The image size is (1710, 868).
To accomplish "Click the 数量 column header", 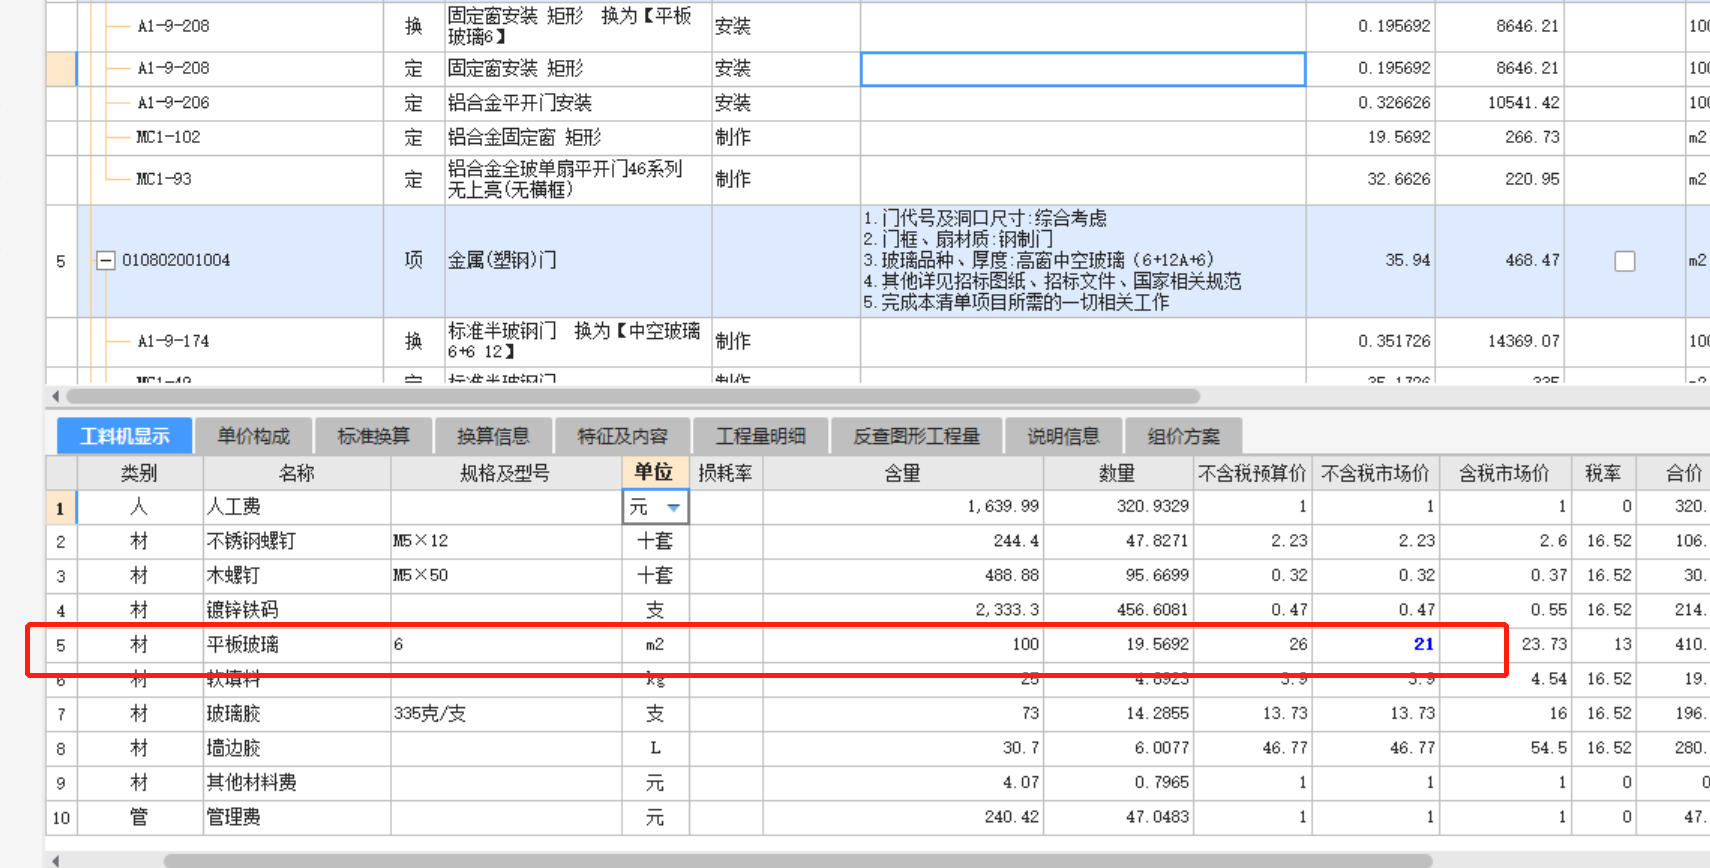I will (x=1117, y=473).
